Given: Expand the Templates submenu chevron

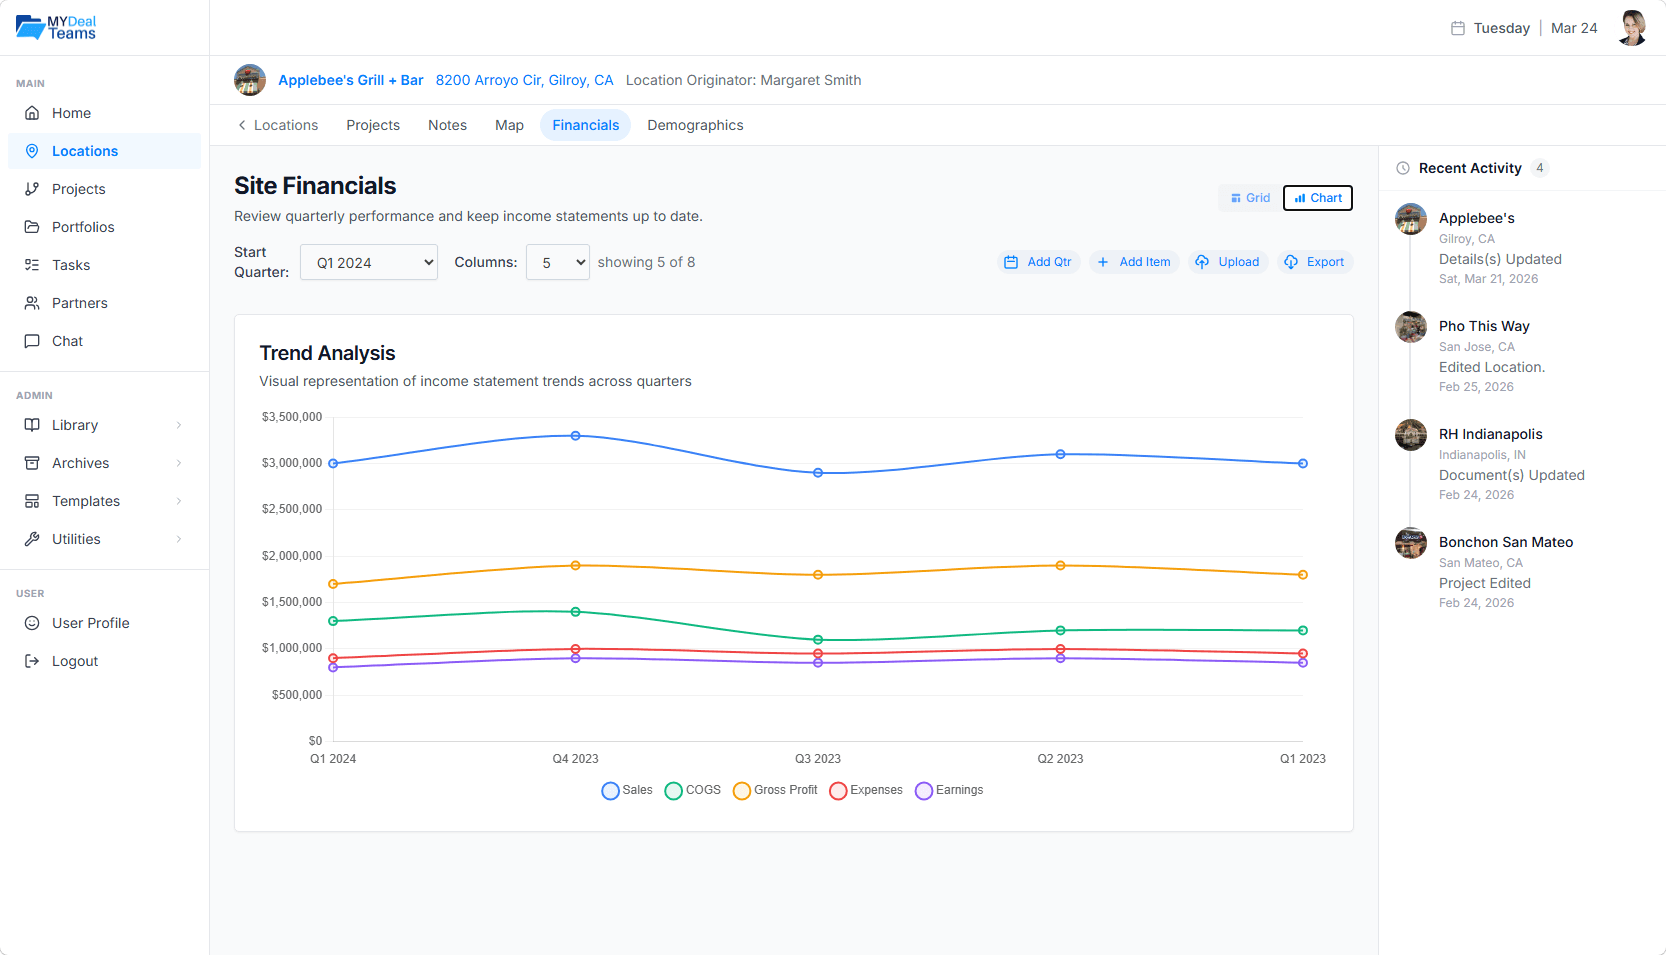Looking at the screenshot, I should coord(179,501).
